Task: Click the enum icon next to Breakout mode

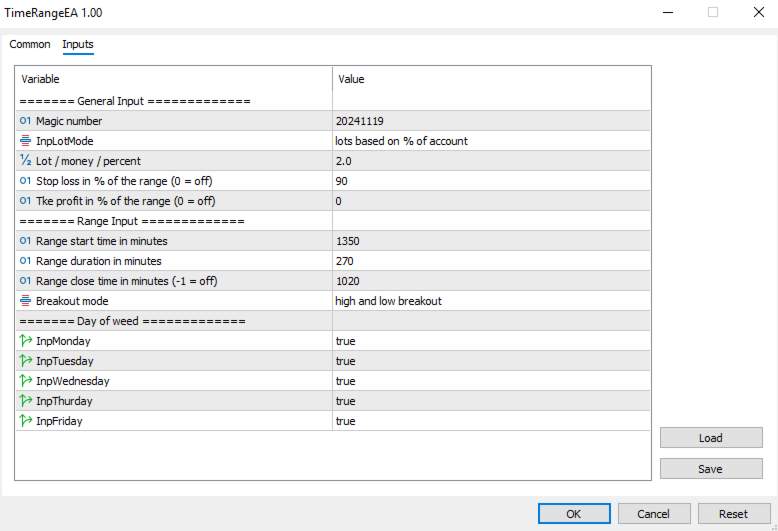Action: 25,301
